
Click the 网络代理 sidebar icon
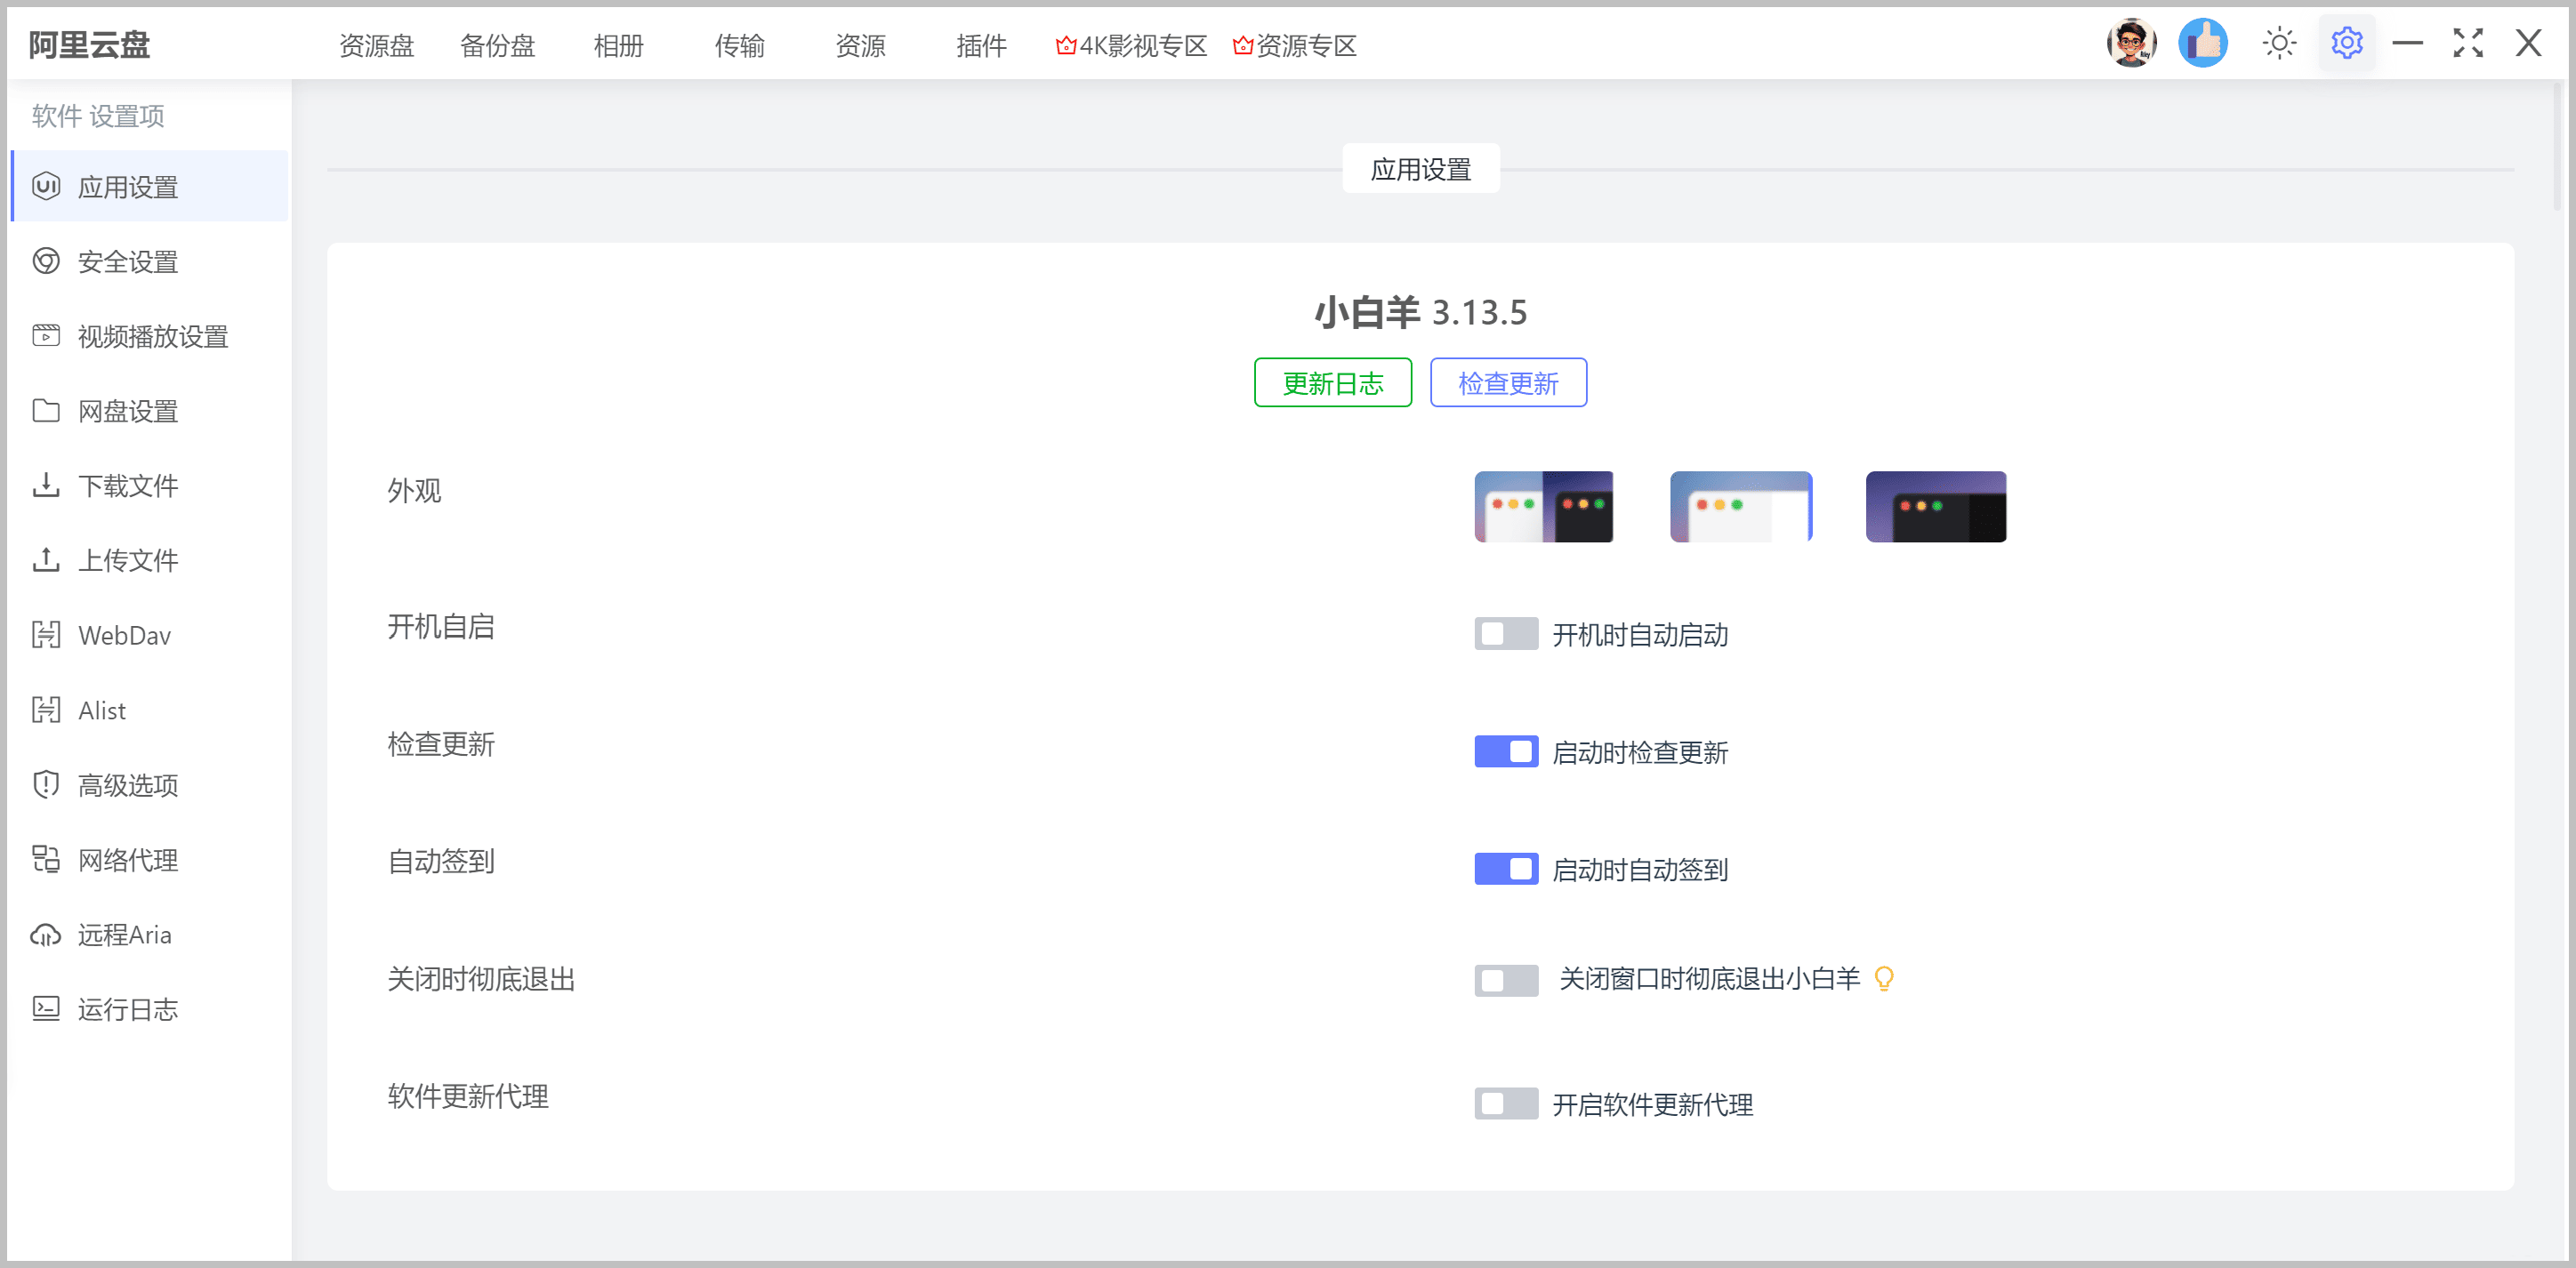46,860
